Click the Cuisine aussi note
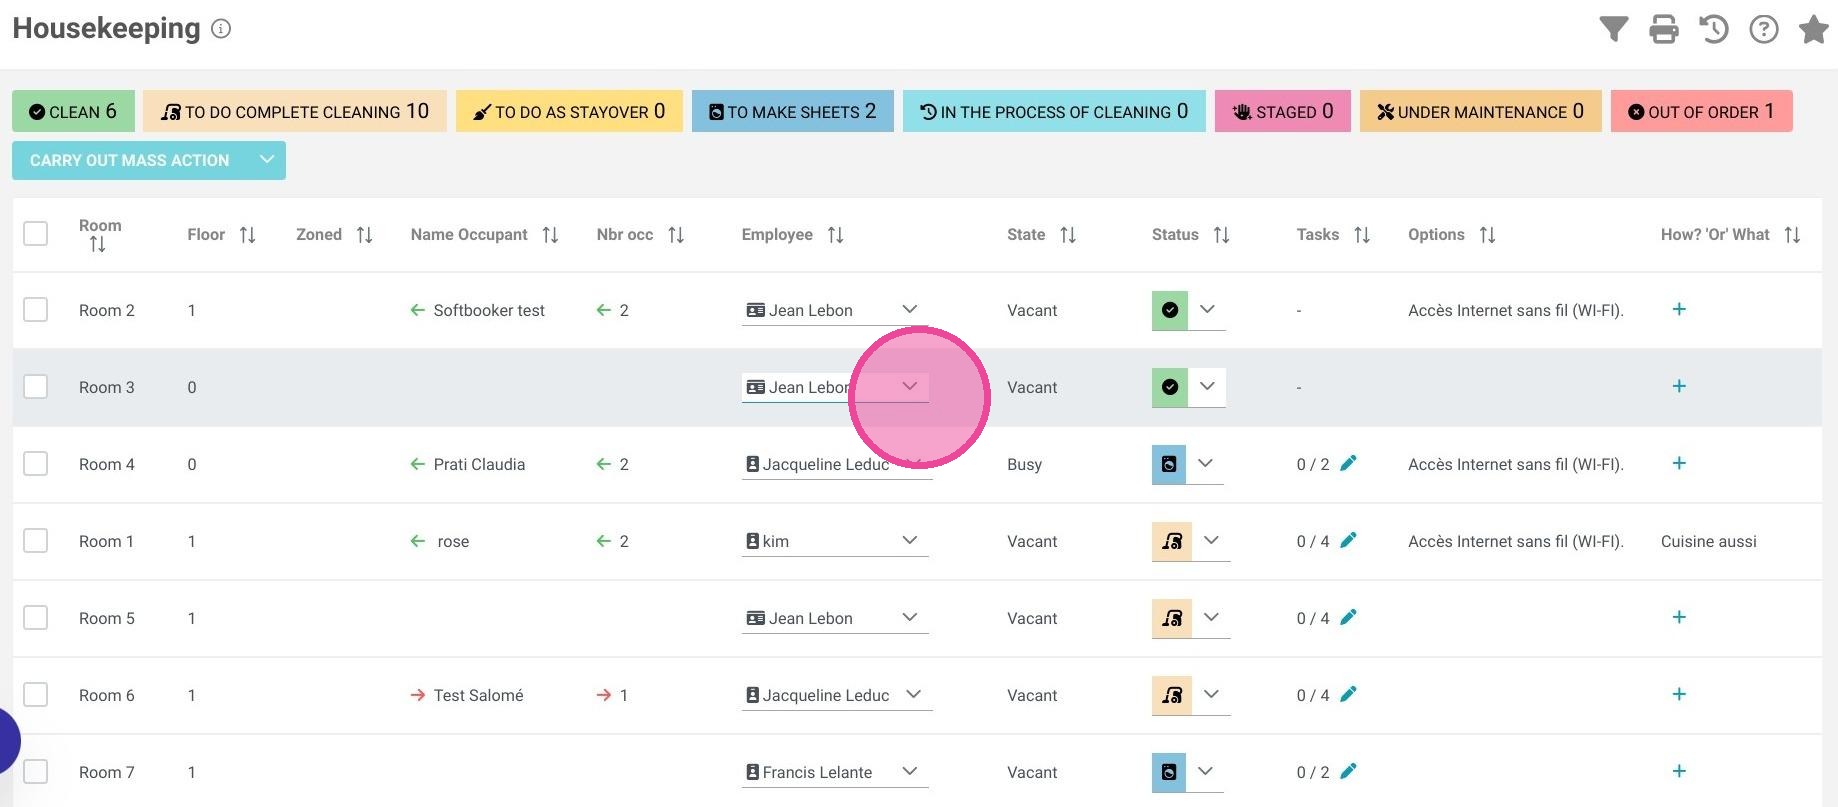The image size is (1838, 807). pyautogui.click(x=1709, y=541)
